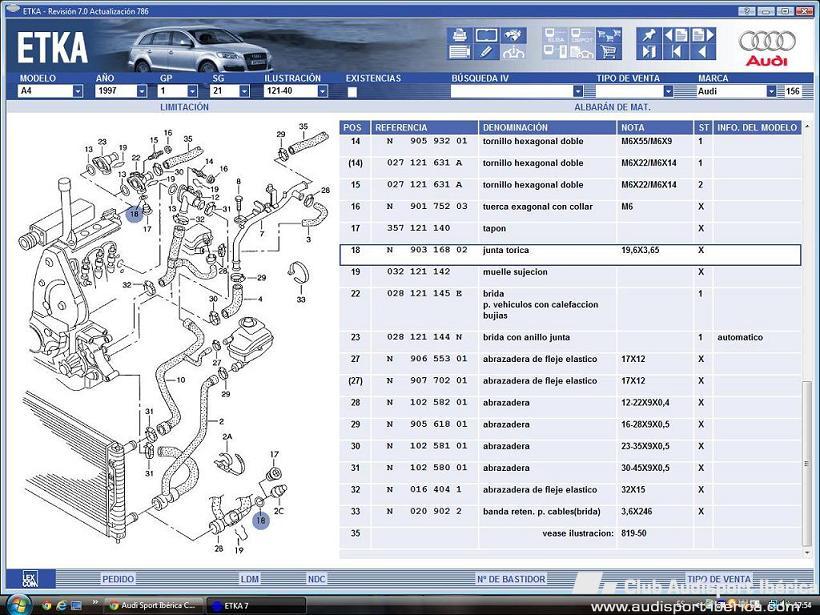Click the LDM button in bottom bar
This screenshot has width=820, height=615.
pyautogui.click(x=250, y=579)
